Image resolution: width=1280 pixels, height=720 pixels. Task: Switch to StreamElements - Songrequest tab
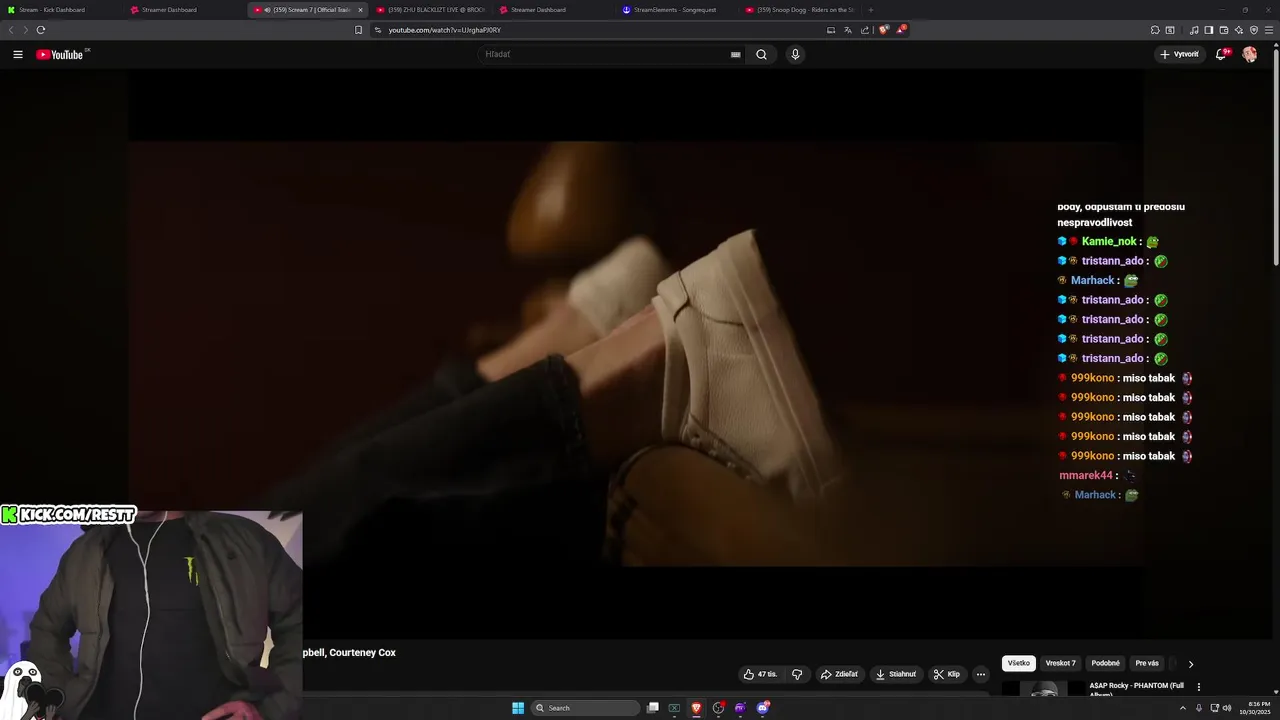click(675, 10)
